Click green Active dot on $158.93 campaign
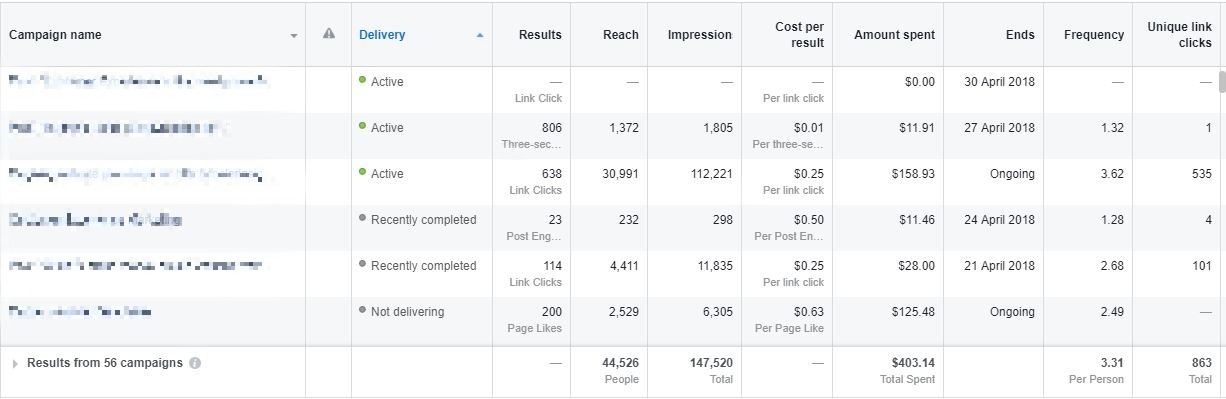Viewport: 1226px width, 399px height. click(362, 172)
